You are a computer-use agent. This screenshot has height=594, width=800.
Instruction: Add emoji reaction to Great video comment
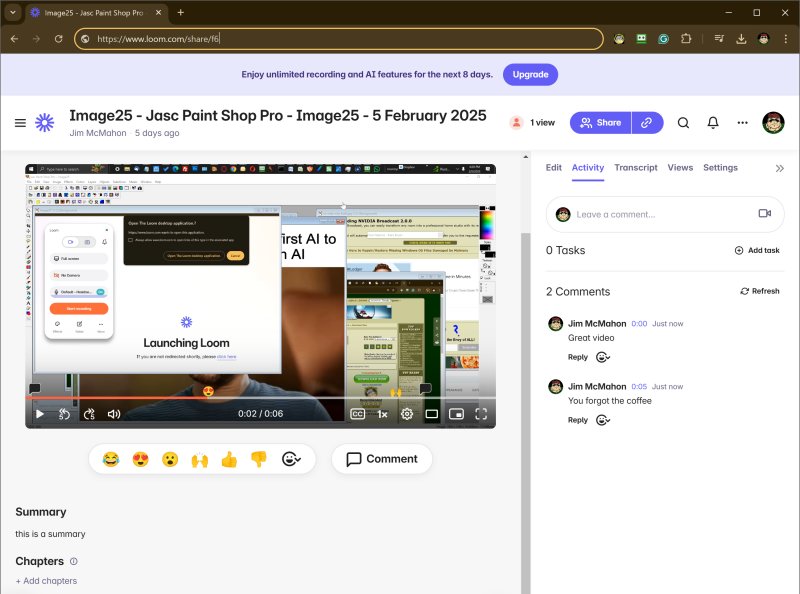(603, 357)
